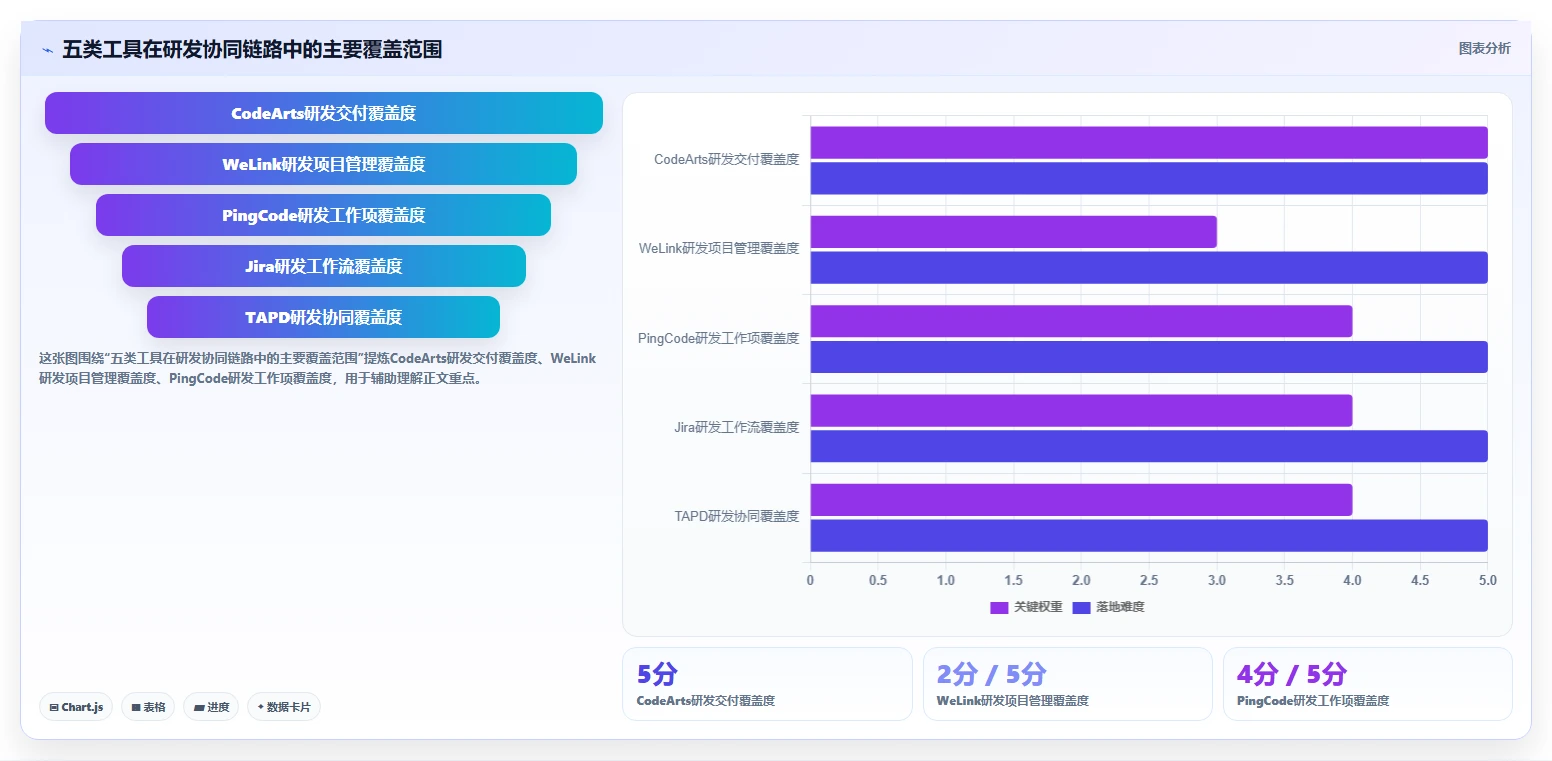The height and width of the screenshot is (761, 1552).
Task: Click the PingCode研发工作项覆盖度 funnel bar
Action: (324, 215)
